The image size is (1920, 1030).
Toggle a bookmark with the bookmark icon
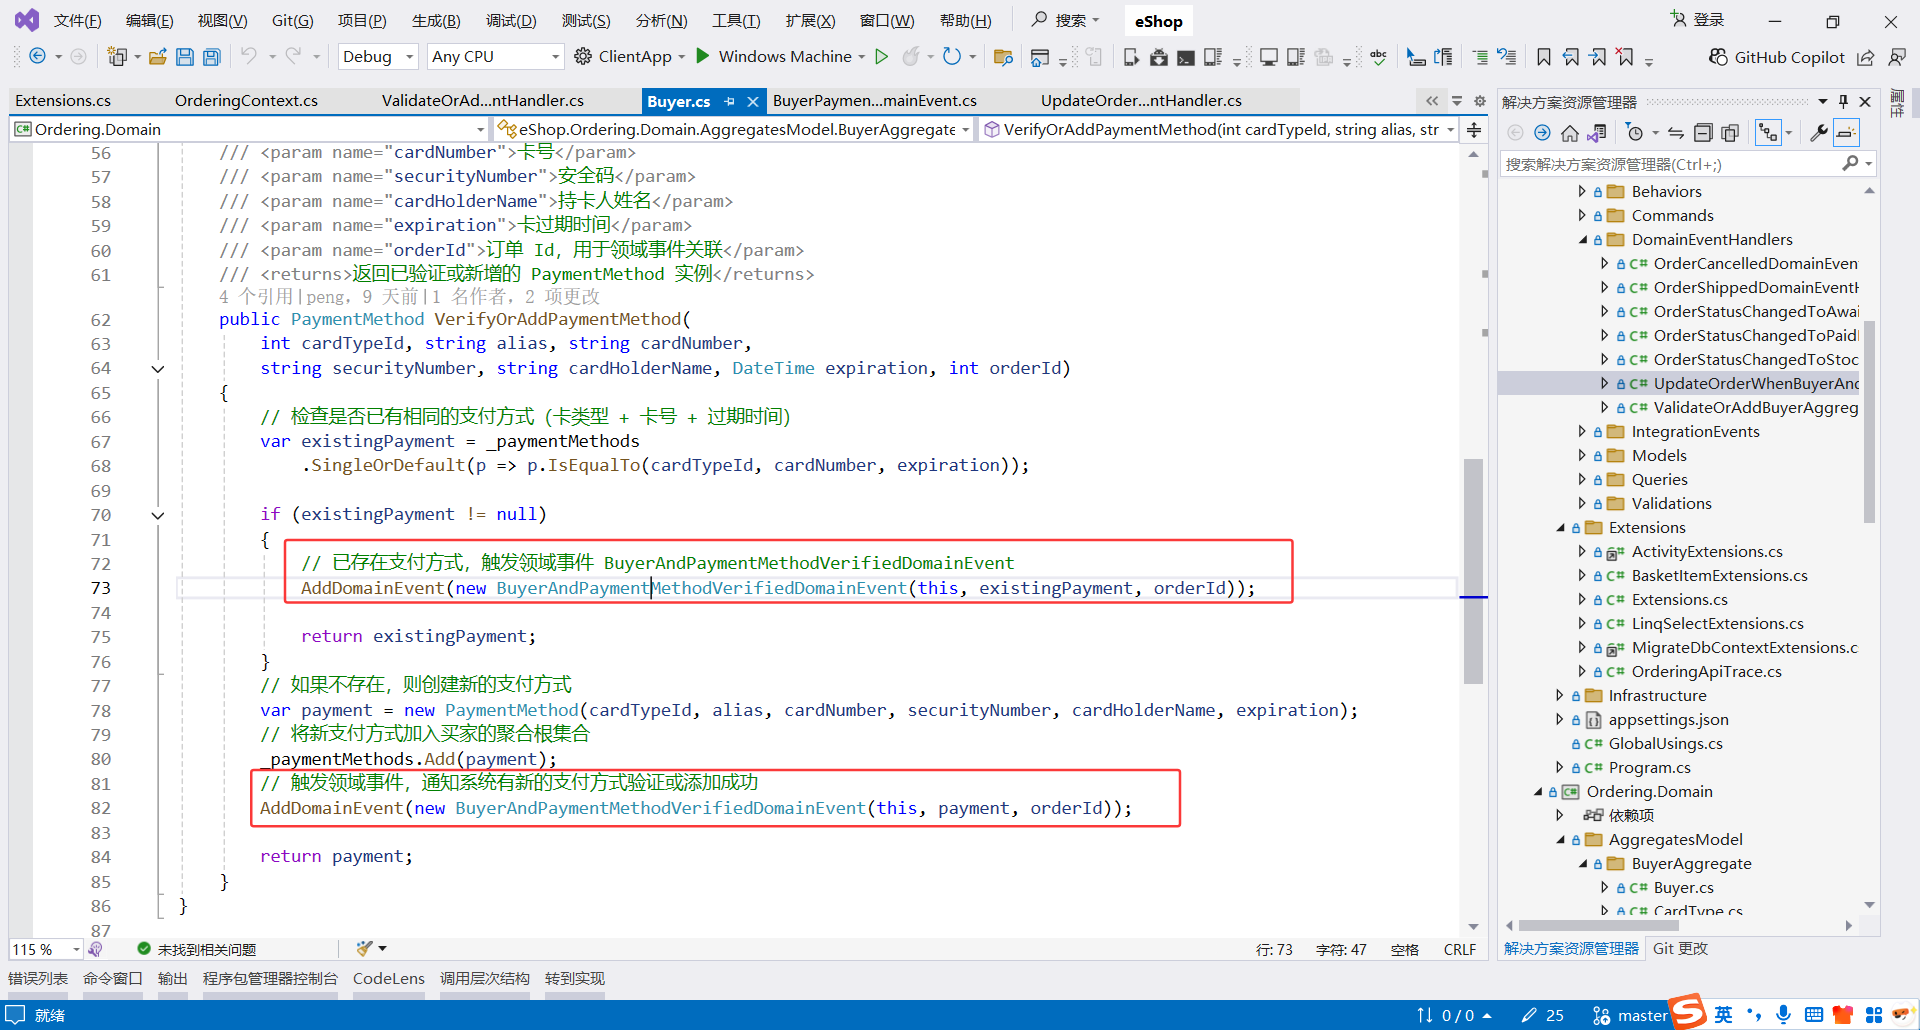1544,57
